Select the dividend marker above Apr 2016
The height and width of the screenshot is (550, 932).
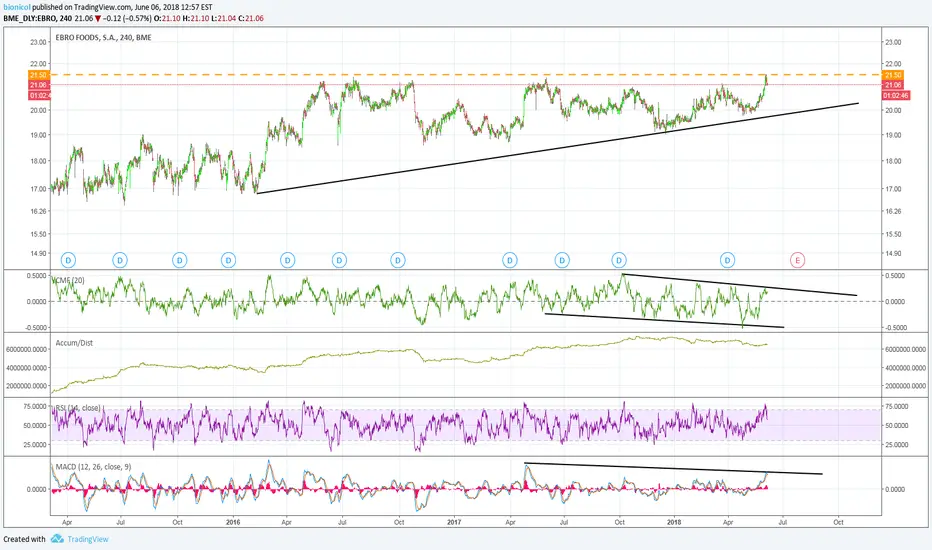[x=288, y=260]
